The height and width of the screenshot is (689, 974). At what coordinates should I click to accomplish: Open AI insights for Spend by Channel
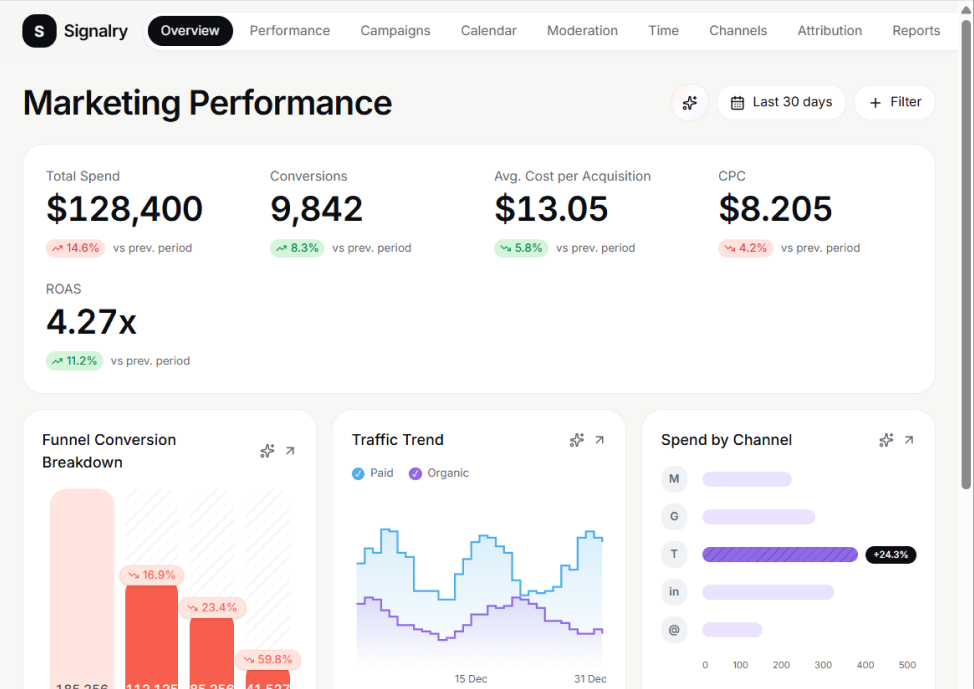click(x=886, y=440)
